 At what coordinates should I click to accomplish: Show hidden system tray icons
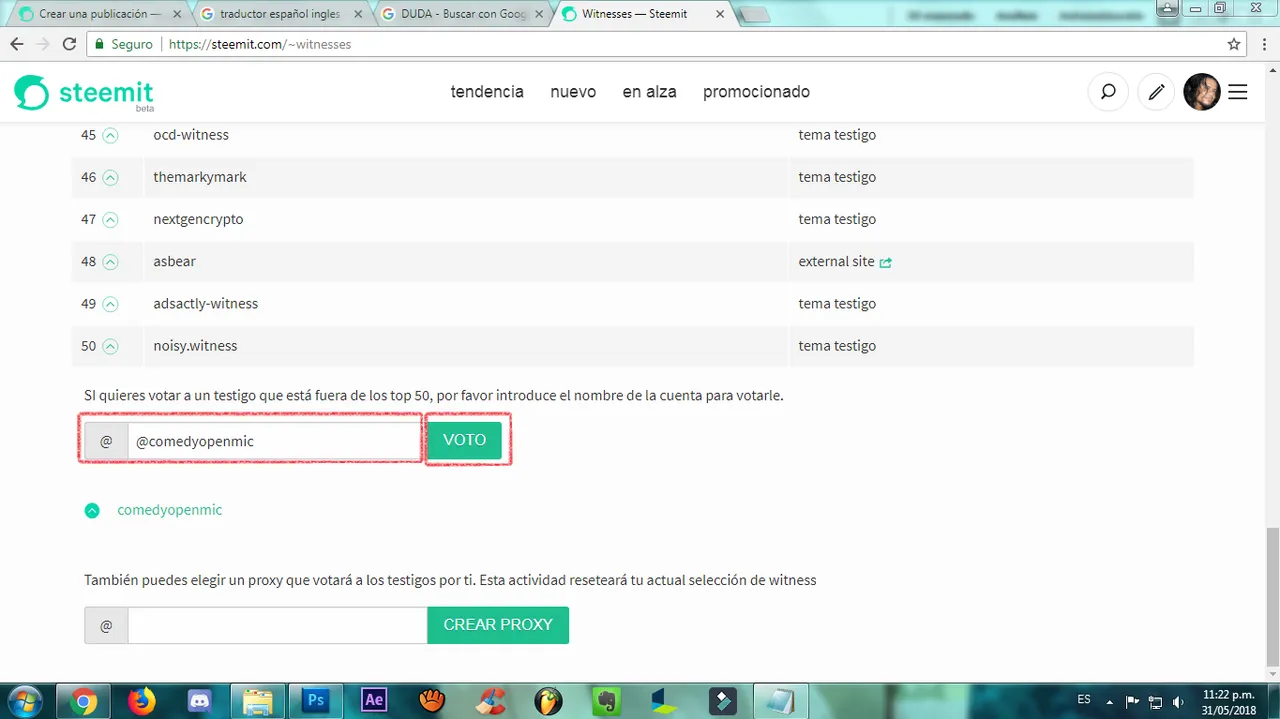(x=1112, y=701)
